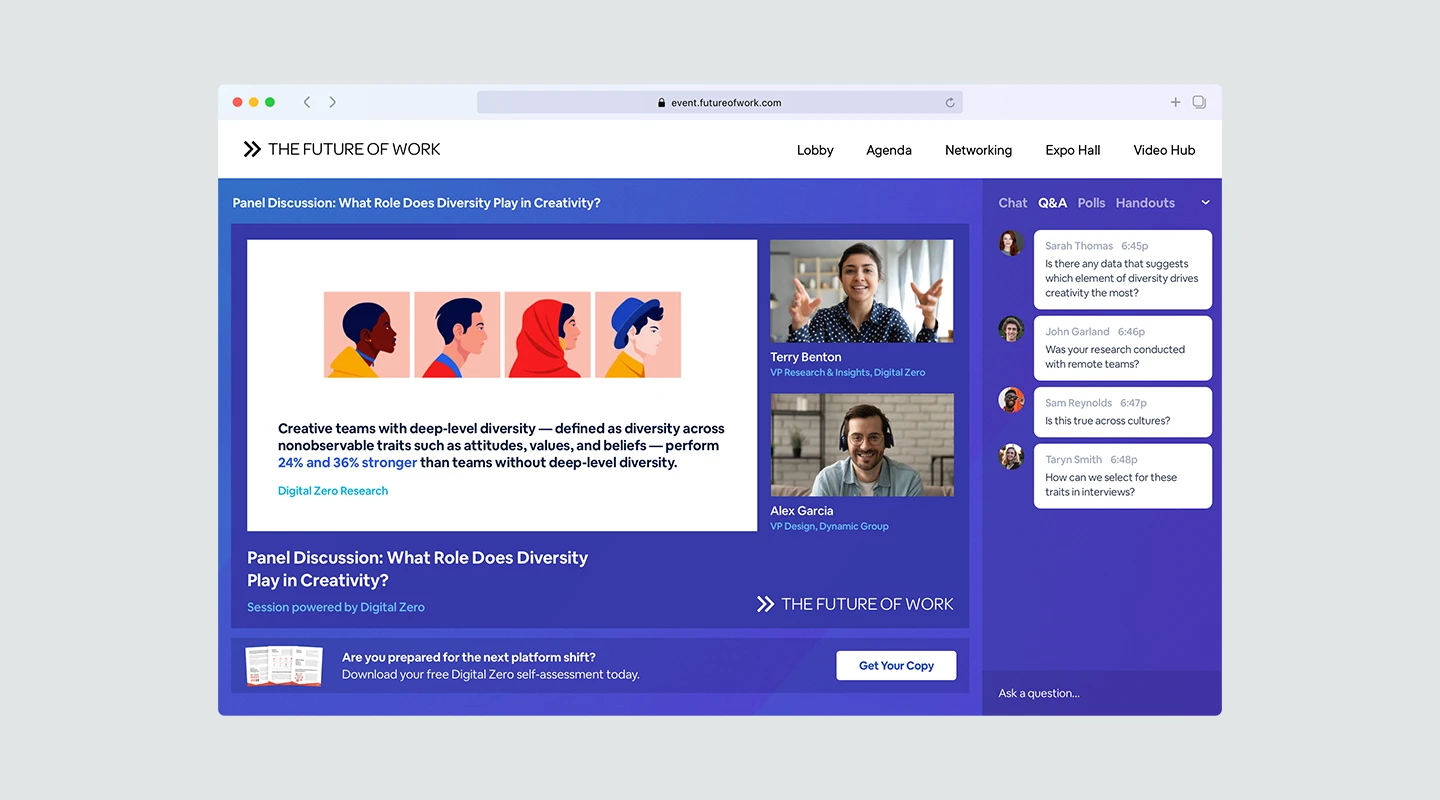Click the browser address bar
Image resolution: width=1440 pixels, height=800 pixels.
(x=719, y=102)
